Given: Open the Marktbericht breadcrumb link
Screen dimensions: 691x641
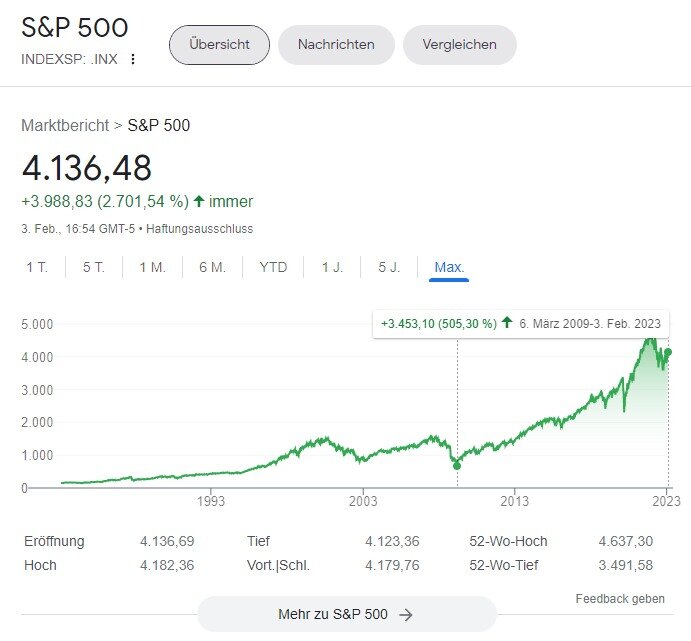Looking at the screenshot, I should tap(65, 125).
